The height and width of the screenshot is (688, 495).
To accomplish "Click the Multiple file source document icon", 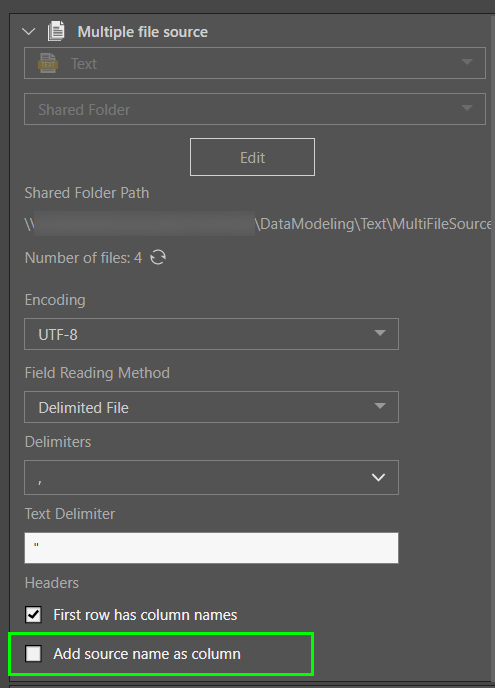I will (x=56, y=32).
